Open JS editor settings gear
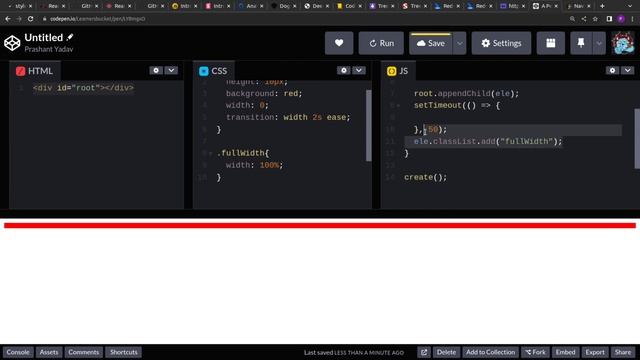The image size is (640, 360). tap(612, 70)
